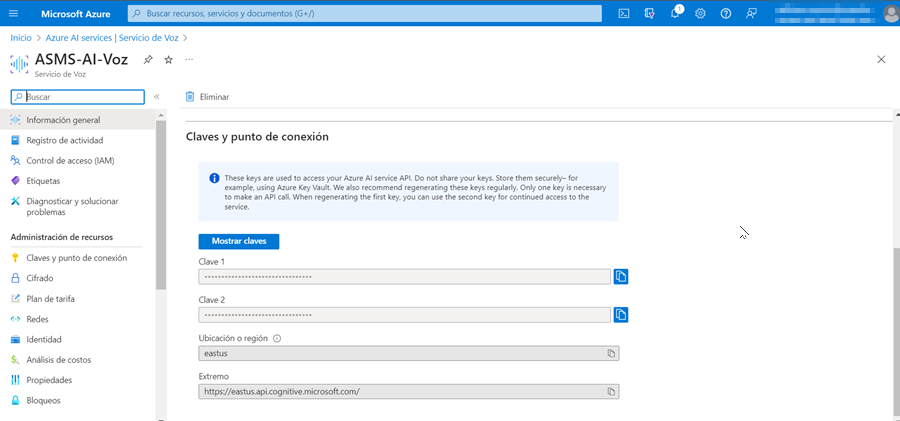Viewport: 900px width, 421px height.
Task: Open Azure AI services breadcrumb link
Action: 112,38
